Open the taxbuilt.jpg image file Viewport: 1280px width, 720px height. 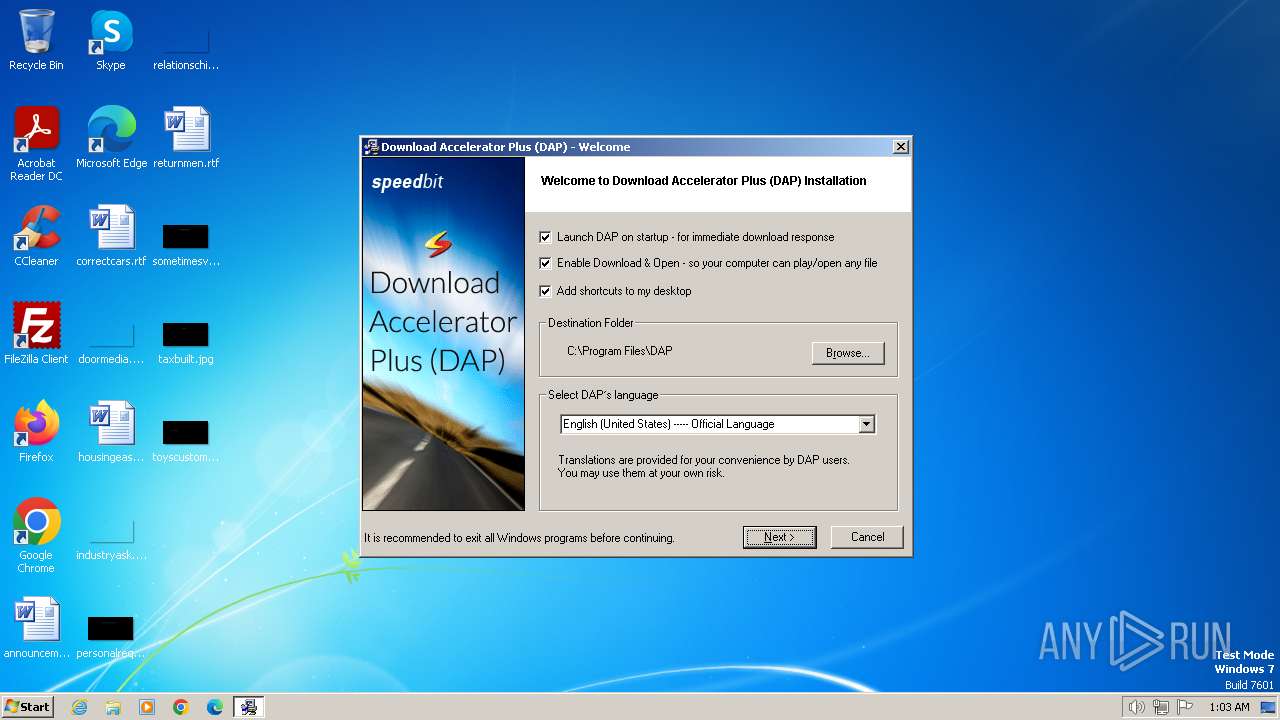click(x=186, y=344)
